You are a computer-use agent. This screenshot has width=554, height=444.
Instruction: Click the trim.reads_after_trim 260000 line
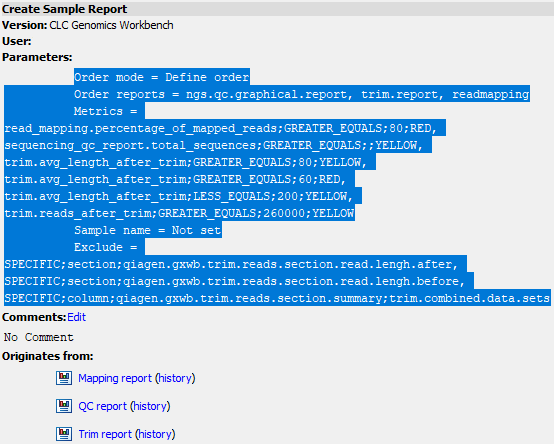pyautogui.click(x=179, y=213)
